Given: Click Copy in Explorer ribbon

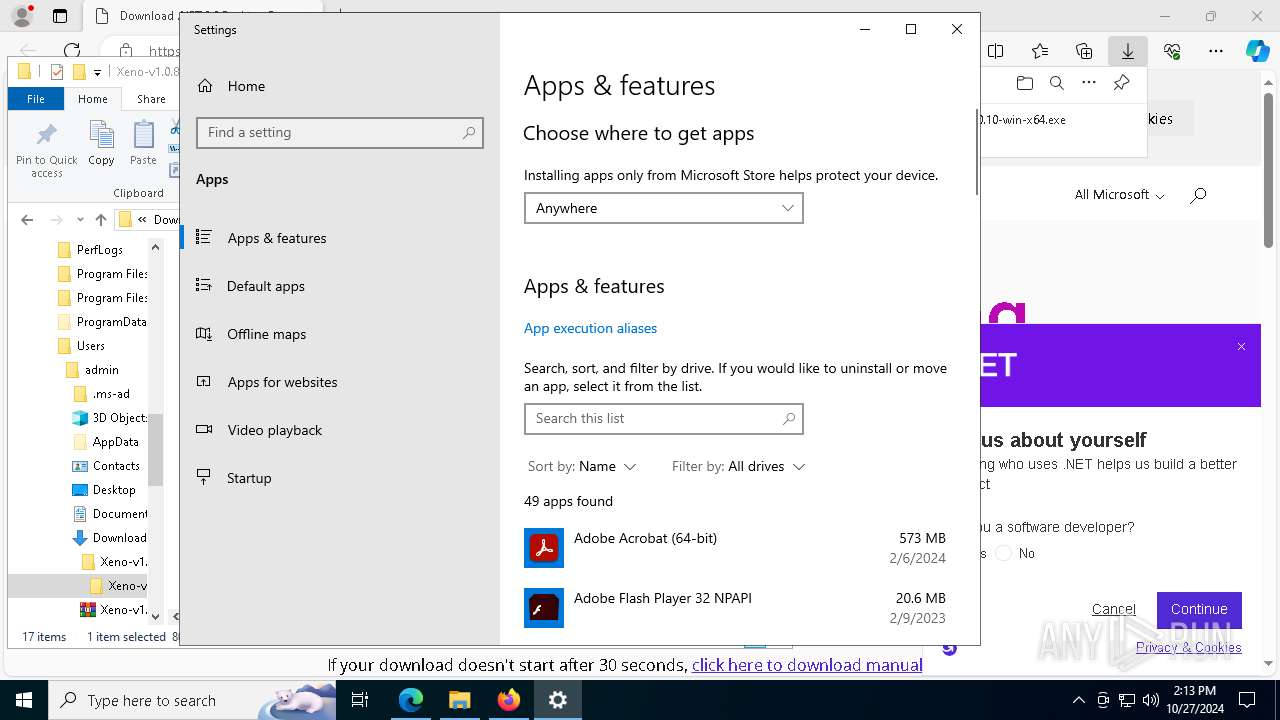Looking at the screenshot, I should 101,143.
